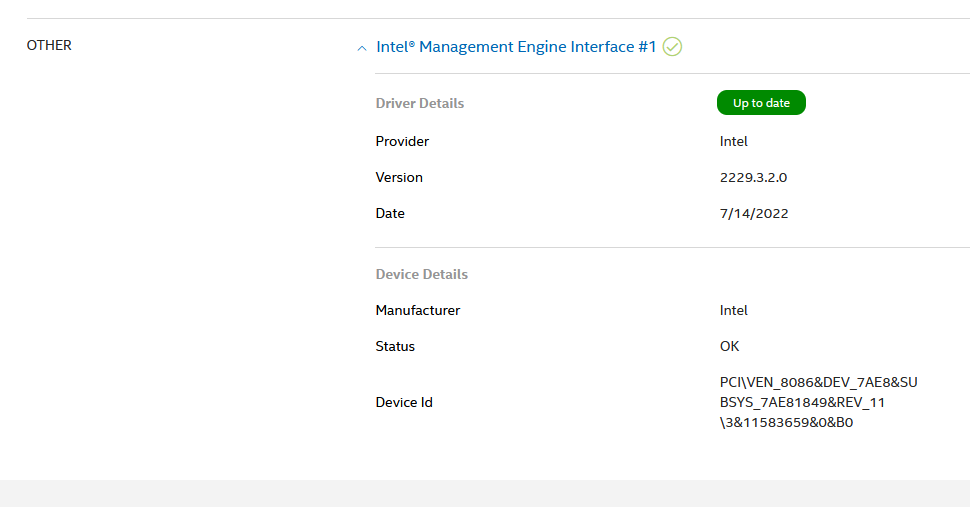Click the status value OK
970x519 pixels.
pyautogui.click(x=729, y=346)
